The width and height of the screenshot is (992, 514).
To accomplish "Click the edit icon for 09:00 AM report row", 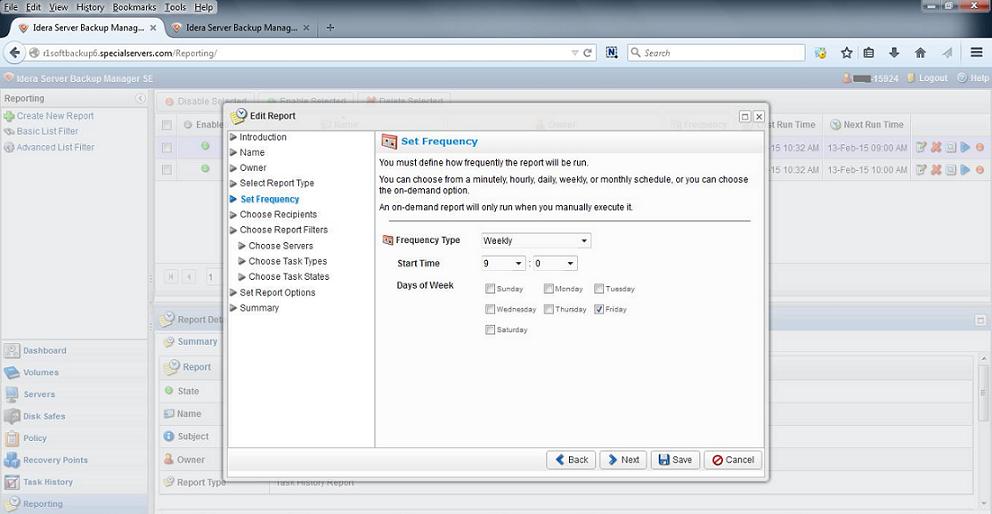I will point(921,147).
